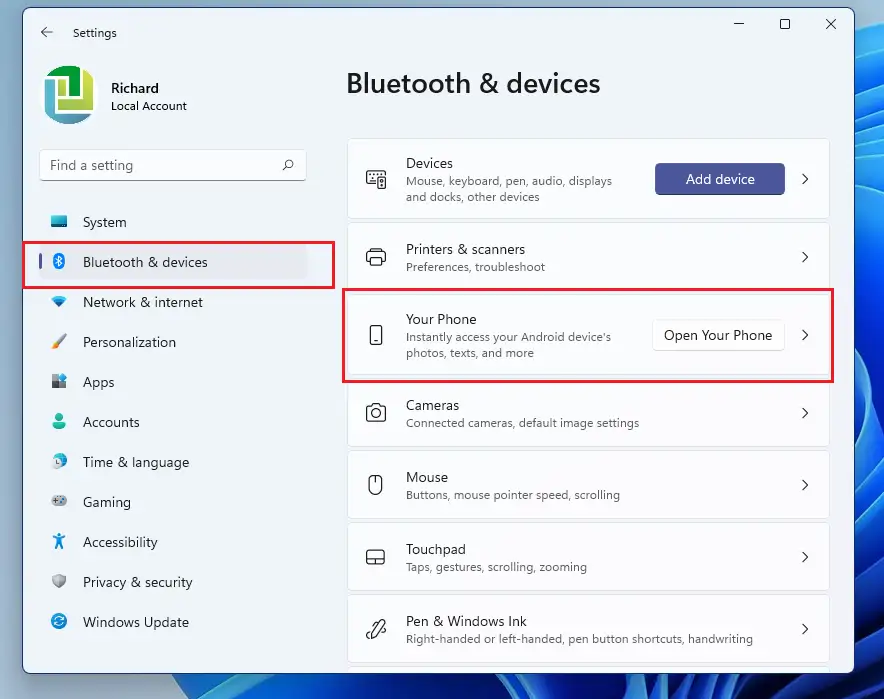Click the Devices keyboard icon

(376, 179)
